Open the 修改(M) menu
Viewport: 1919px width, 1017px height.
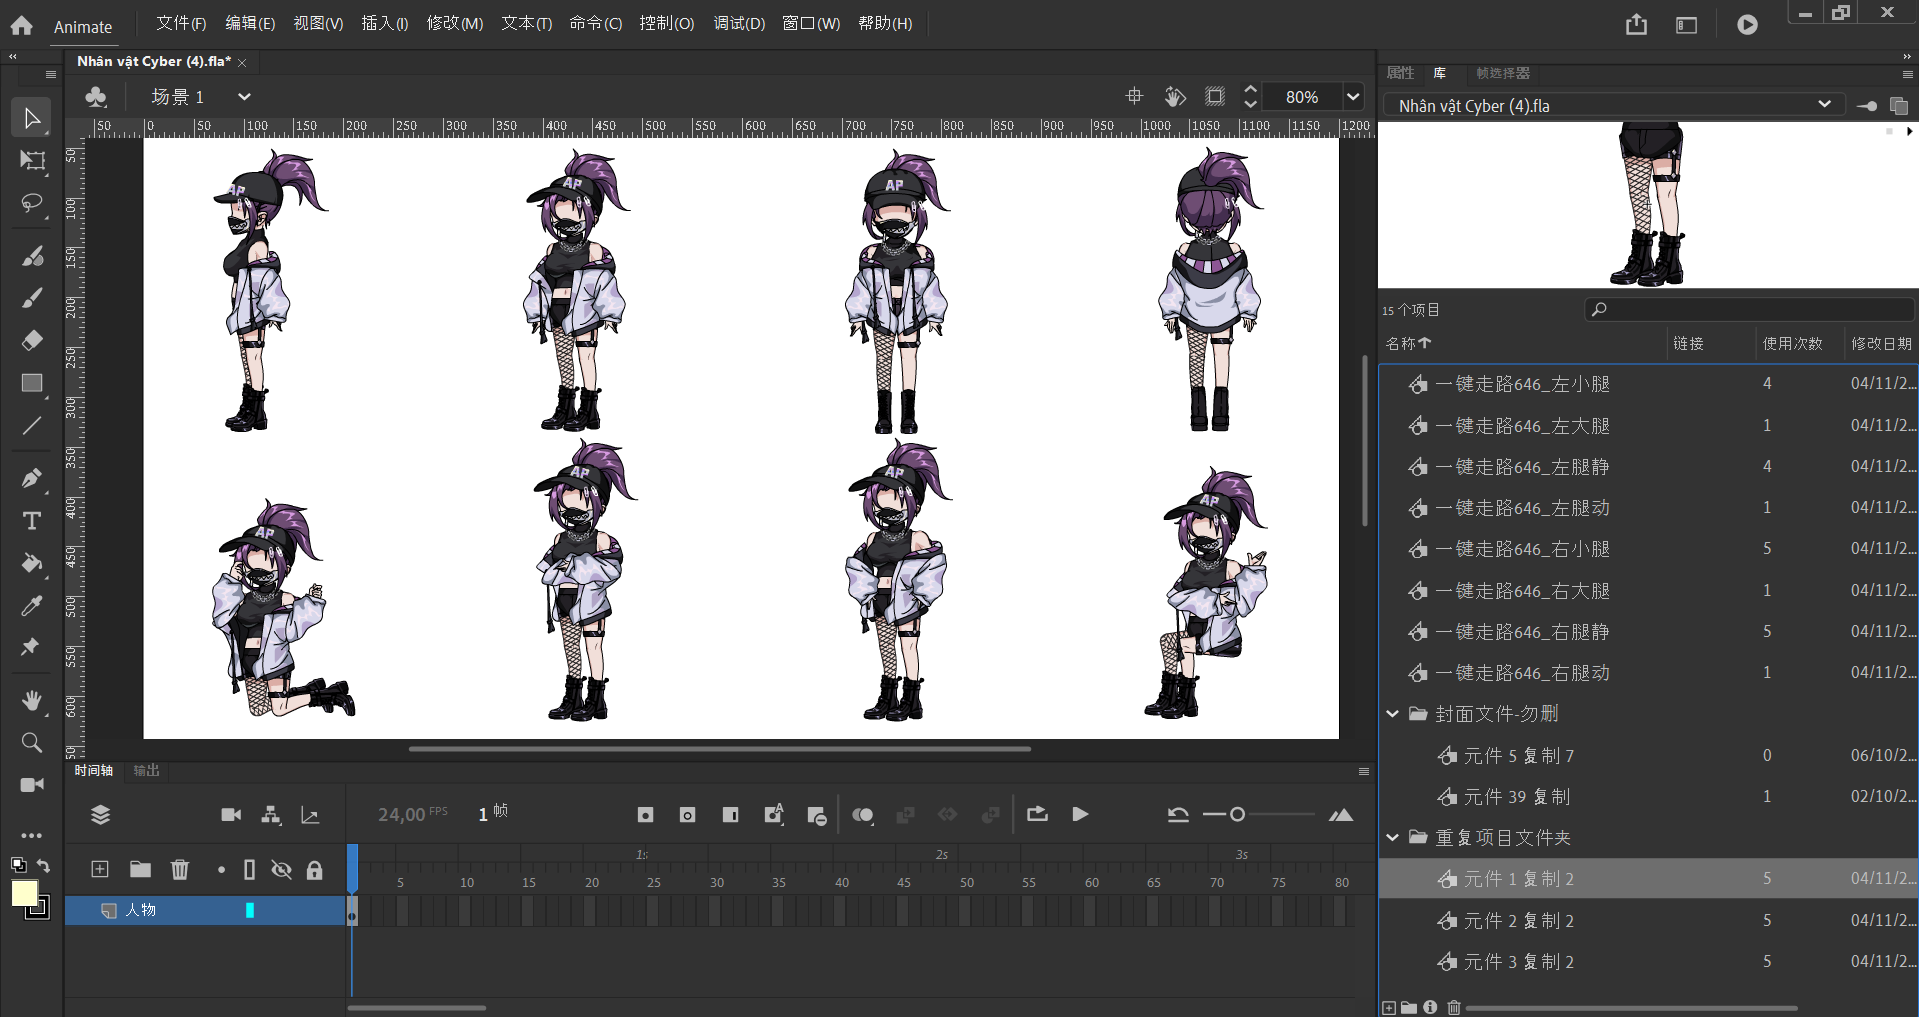click(x=454, y=23)
